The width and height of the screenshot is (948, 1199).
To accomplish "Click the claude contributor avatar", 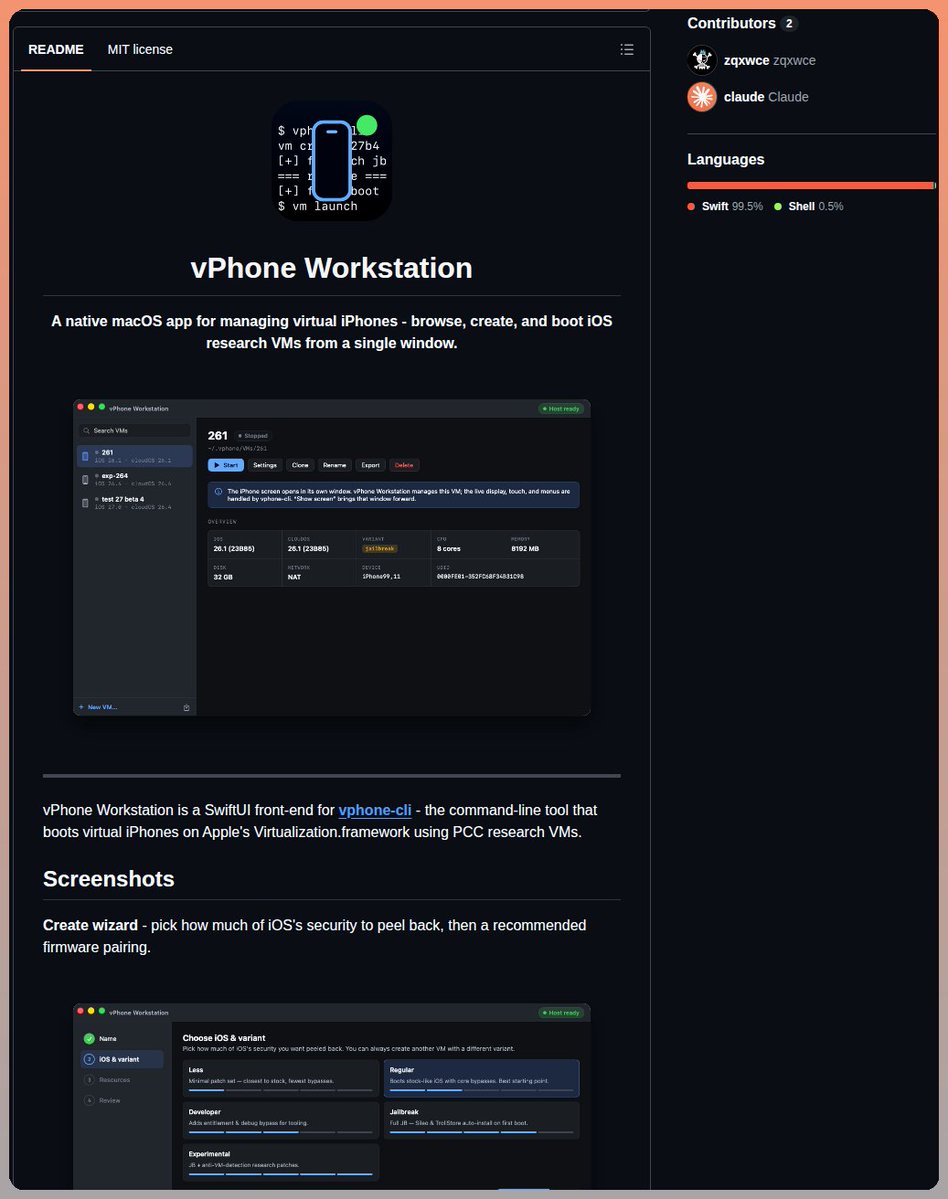I will pyautogui.click(x=702, y=97).
